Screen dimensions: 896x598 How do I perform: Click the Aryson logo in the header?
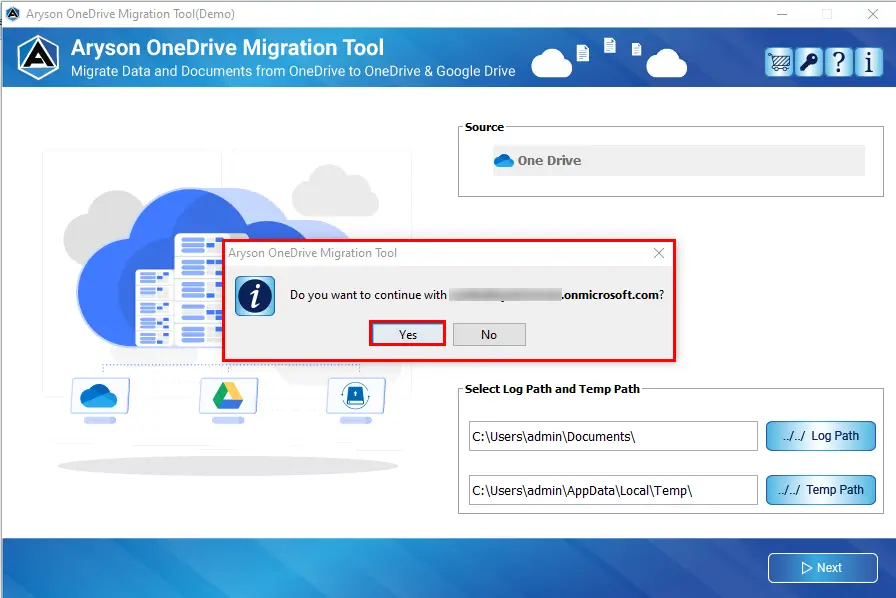pos(38,57)
